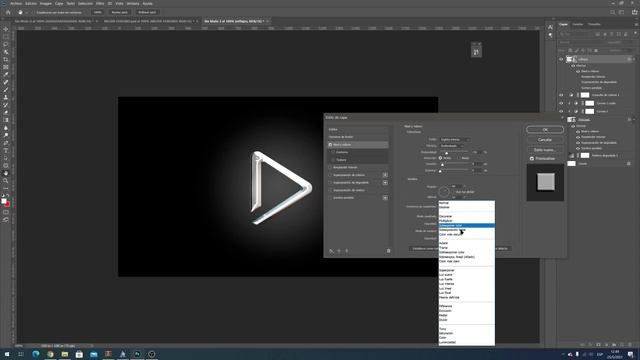
Task: Enable the Textura checkbox
Action: click(x=333, y=160)
